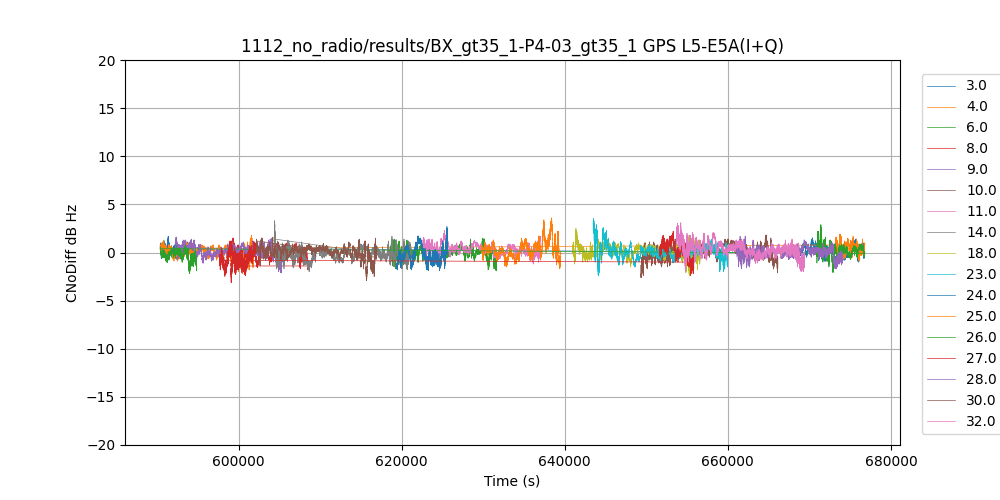This screenshot has width=1000, height=500.
Task: Click legend entry 30.0
Action: tap(980, 401)
